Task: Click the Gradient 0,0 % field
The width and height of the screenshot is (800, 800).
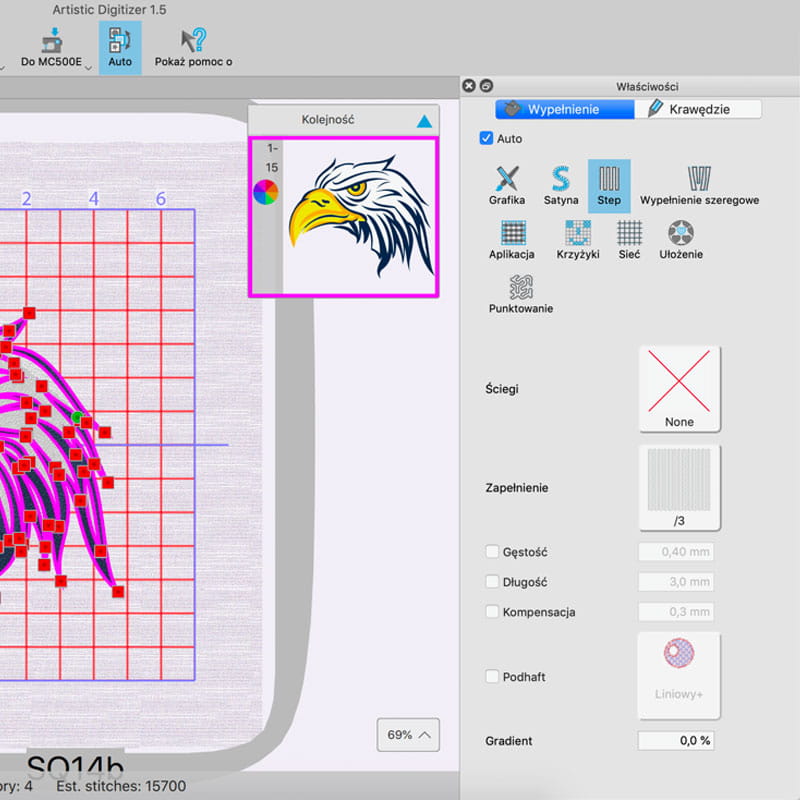Action: tap(676, 740)
